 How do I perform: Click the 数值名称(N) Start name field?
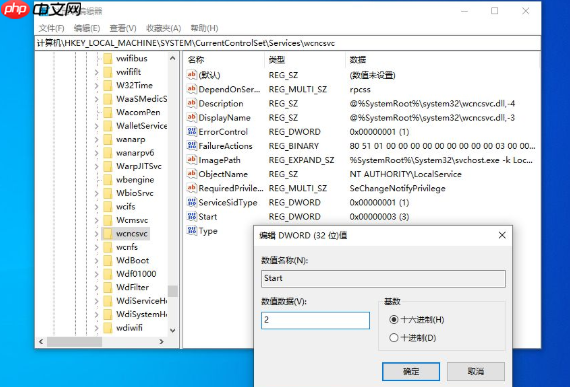pyautogui.click(x=383, y=279)
